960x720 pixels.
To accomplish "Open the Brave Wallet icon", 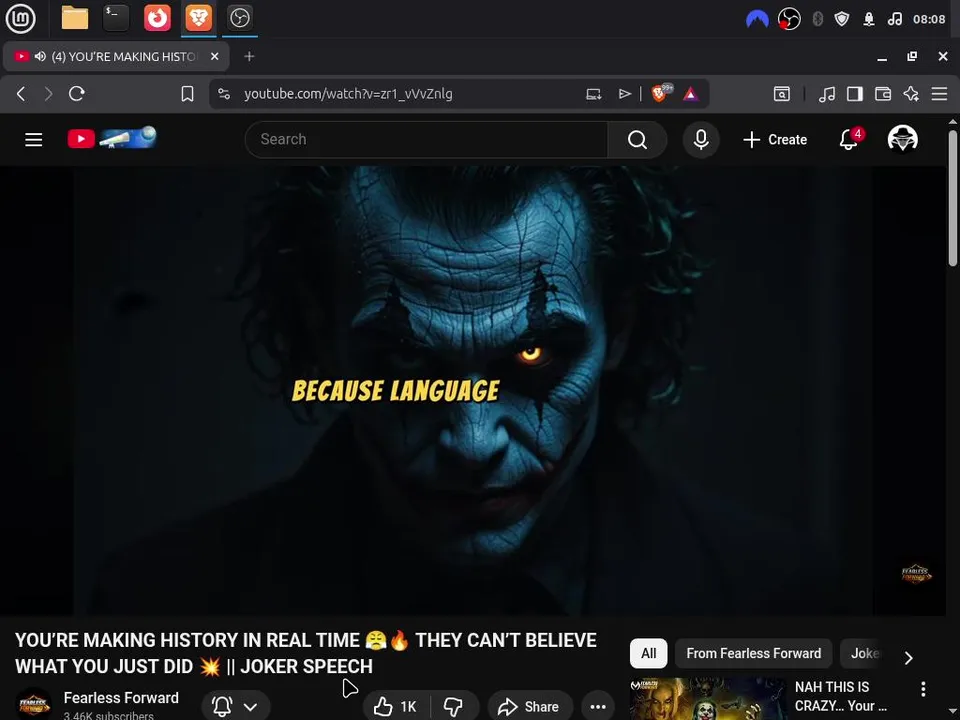I will click(883, 94).
